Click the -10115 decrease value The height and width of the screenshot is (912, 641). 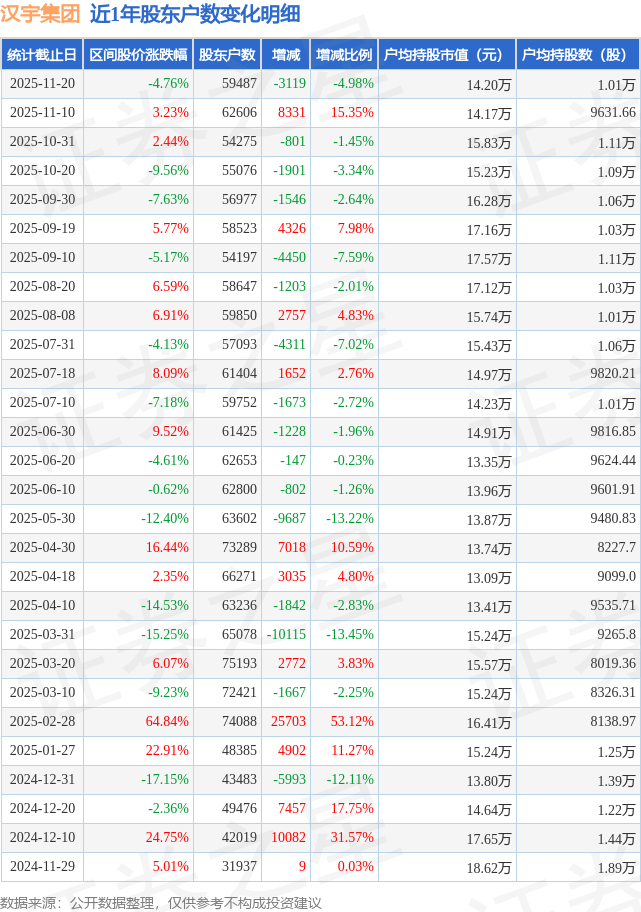click(286, 634)
